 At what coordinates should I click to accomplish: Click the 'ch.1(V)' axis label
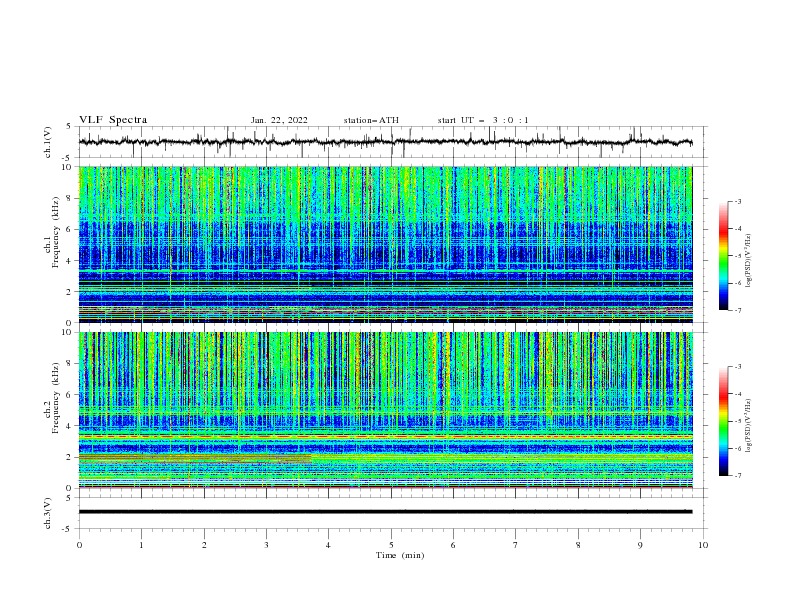click(48, 142)
